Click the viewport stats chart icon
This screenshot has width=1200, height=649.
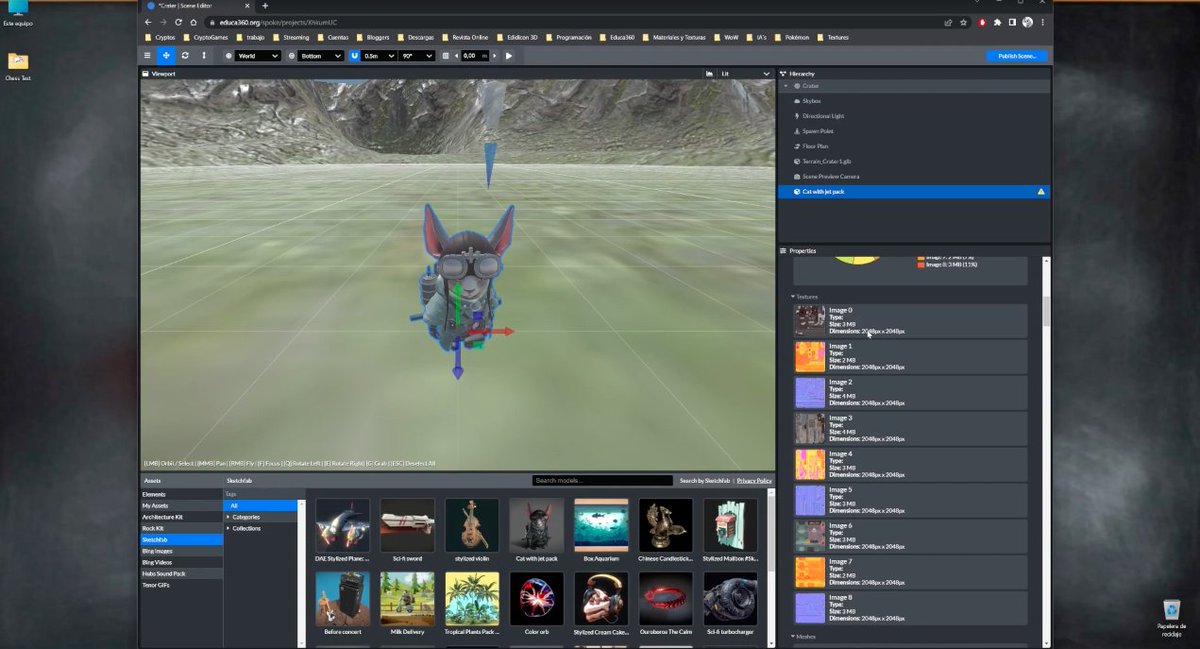[710, 73]
